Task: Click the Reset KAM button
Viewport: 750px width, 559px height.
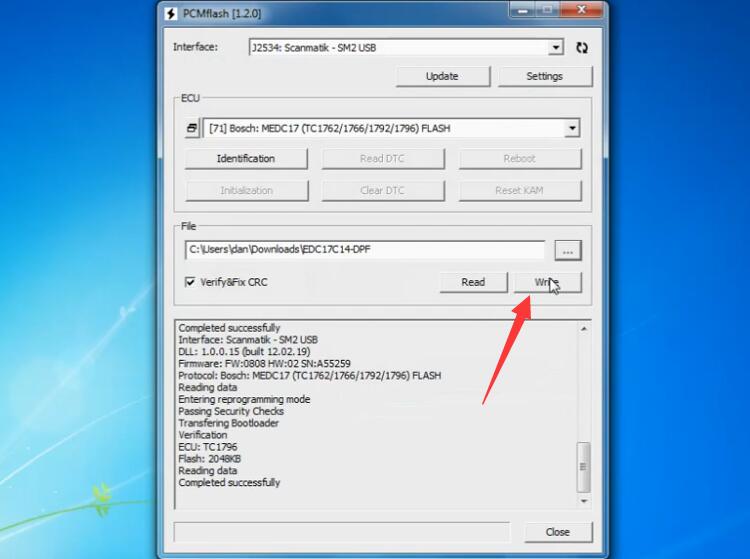Action: (520, 191)
